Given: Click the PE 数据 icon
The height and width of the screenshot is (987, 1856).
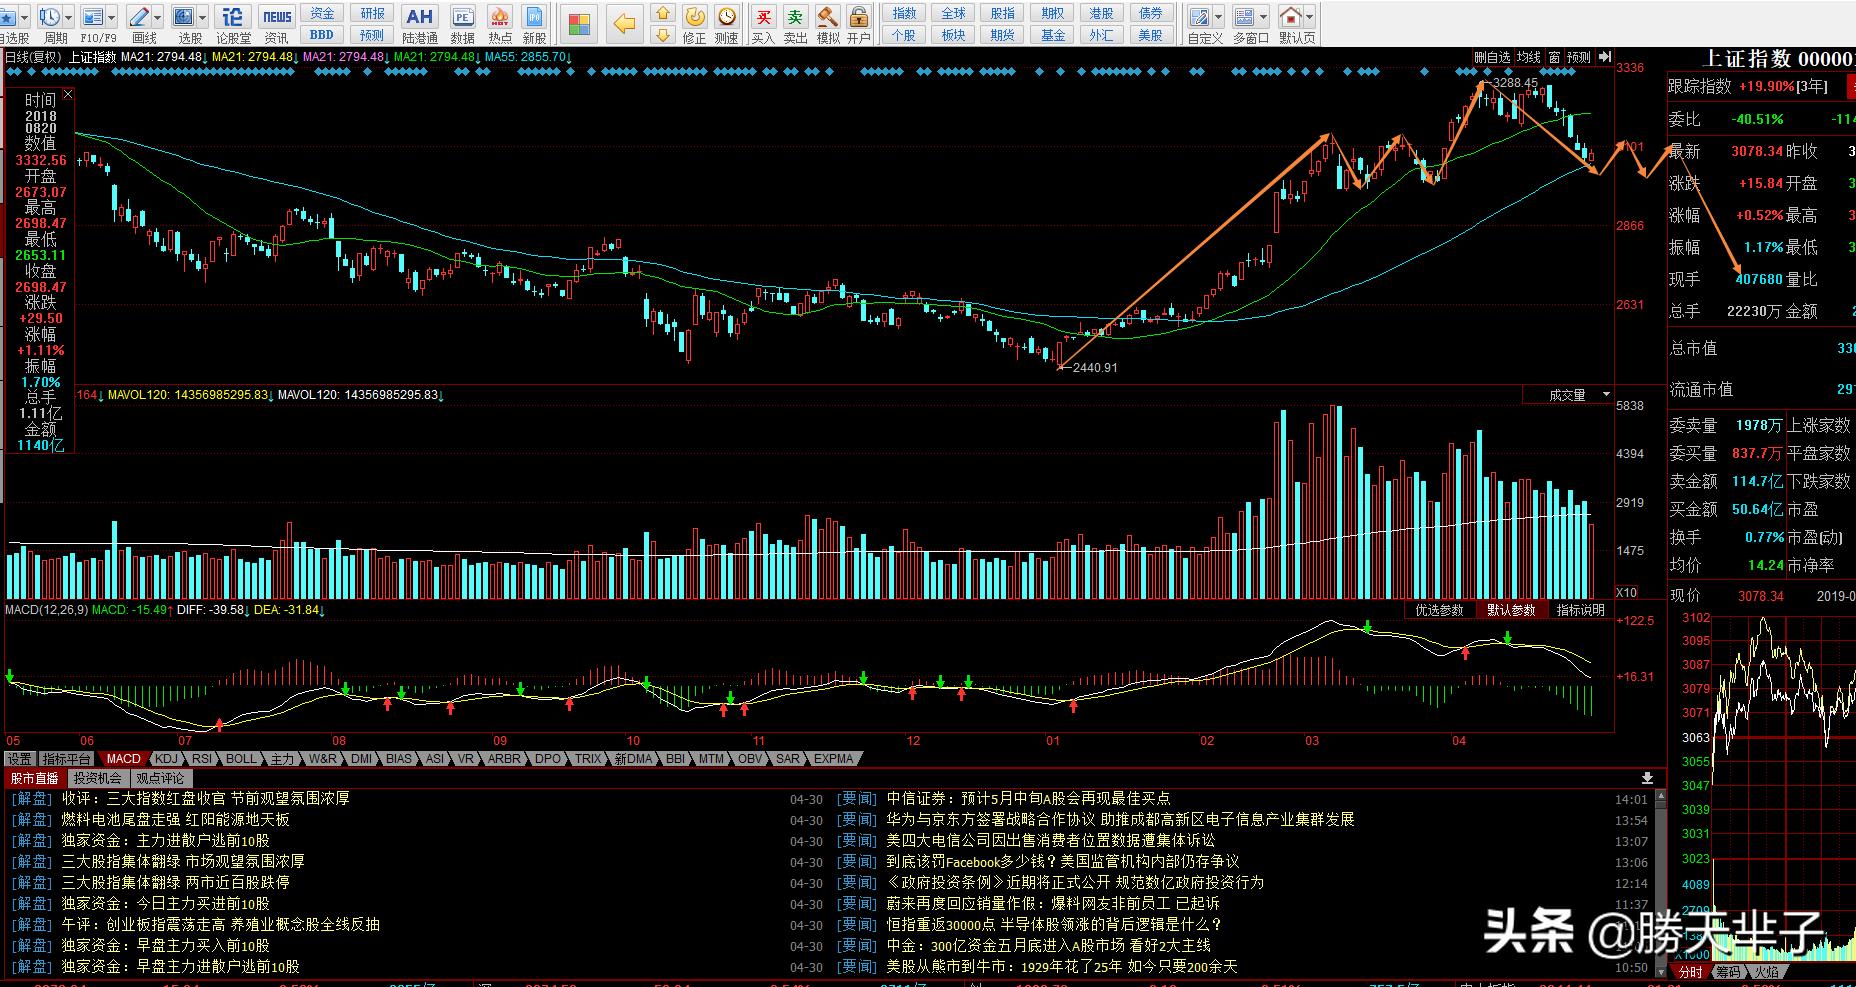Looking at the screenshot, I should 462,23.
